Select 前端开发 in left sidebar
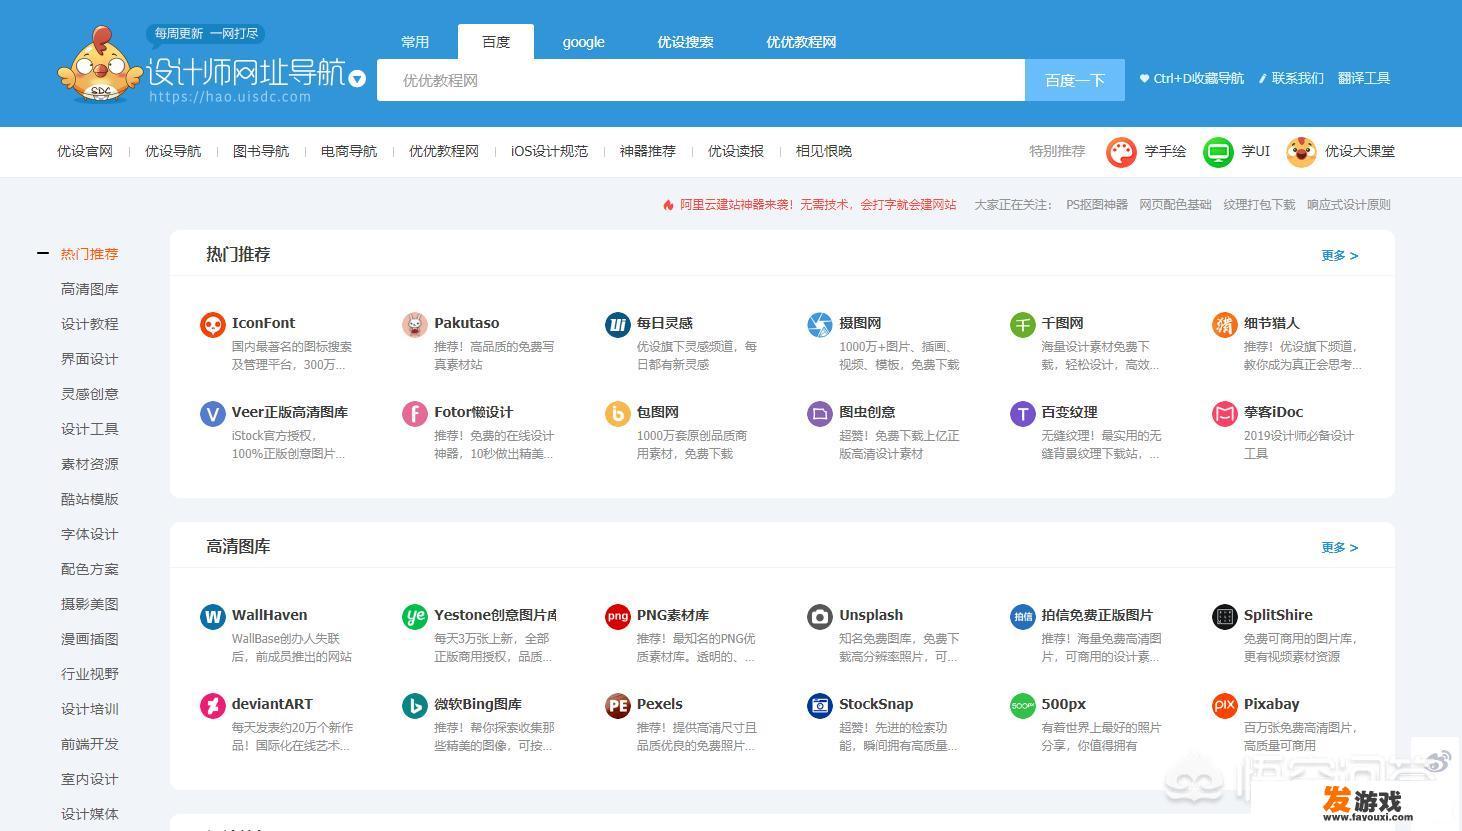 [x=90, y=744]
